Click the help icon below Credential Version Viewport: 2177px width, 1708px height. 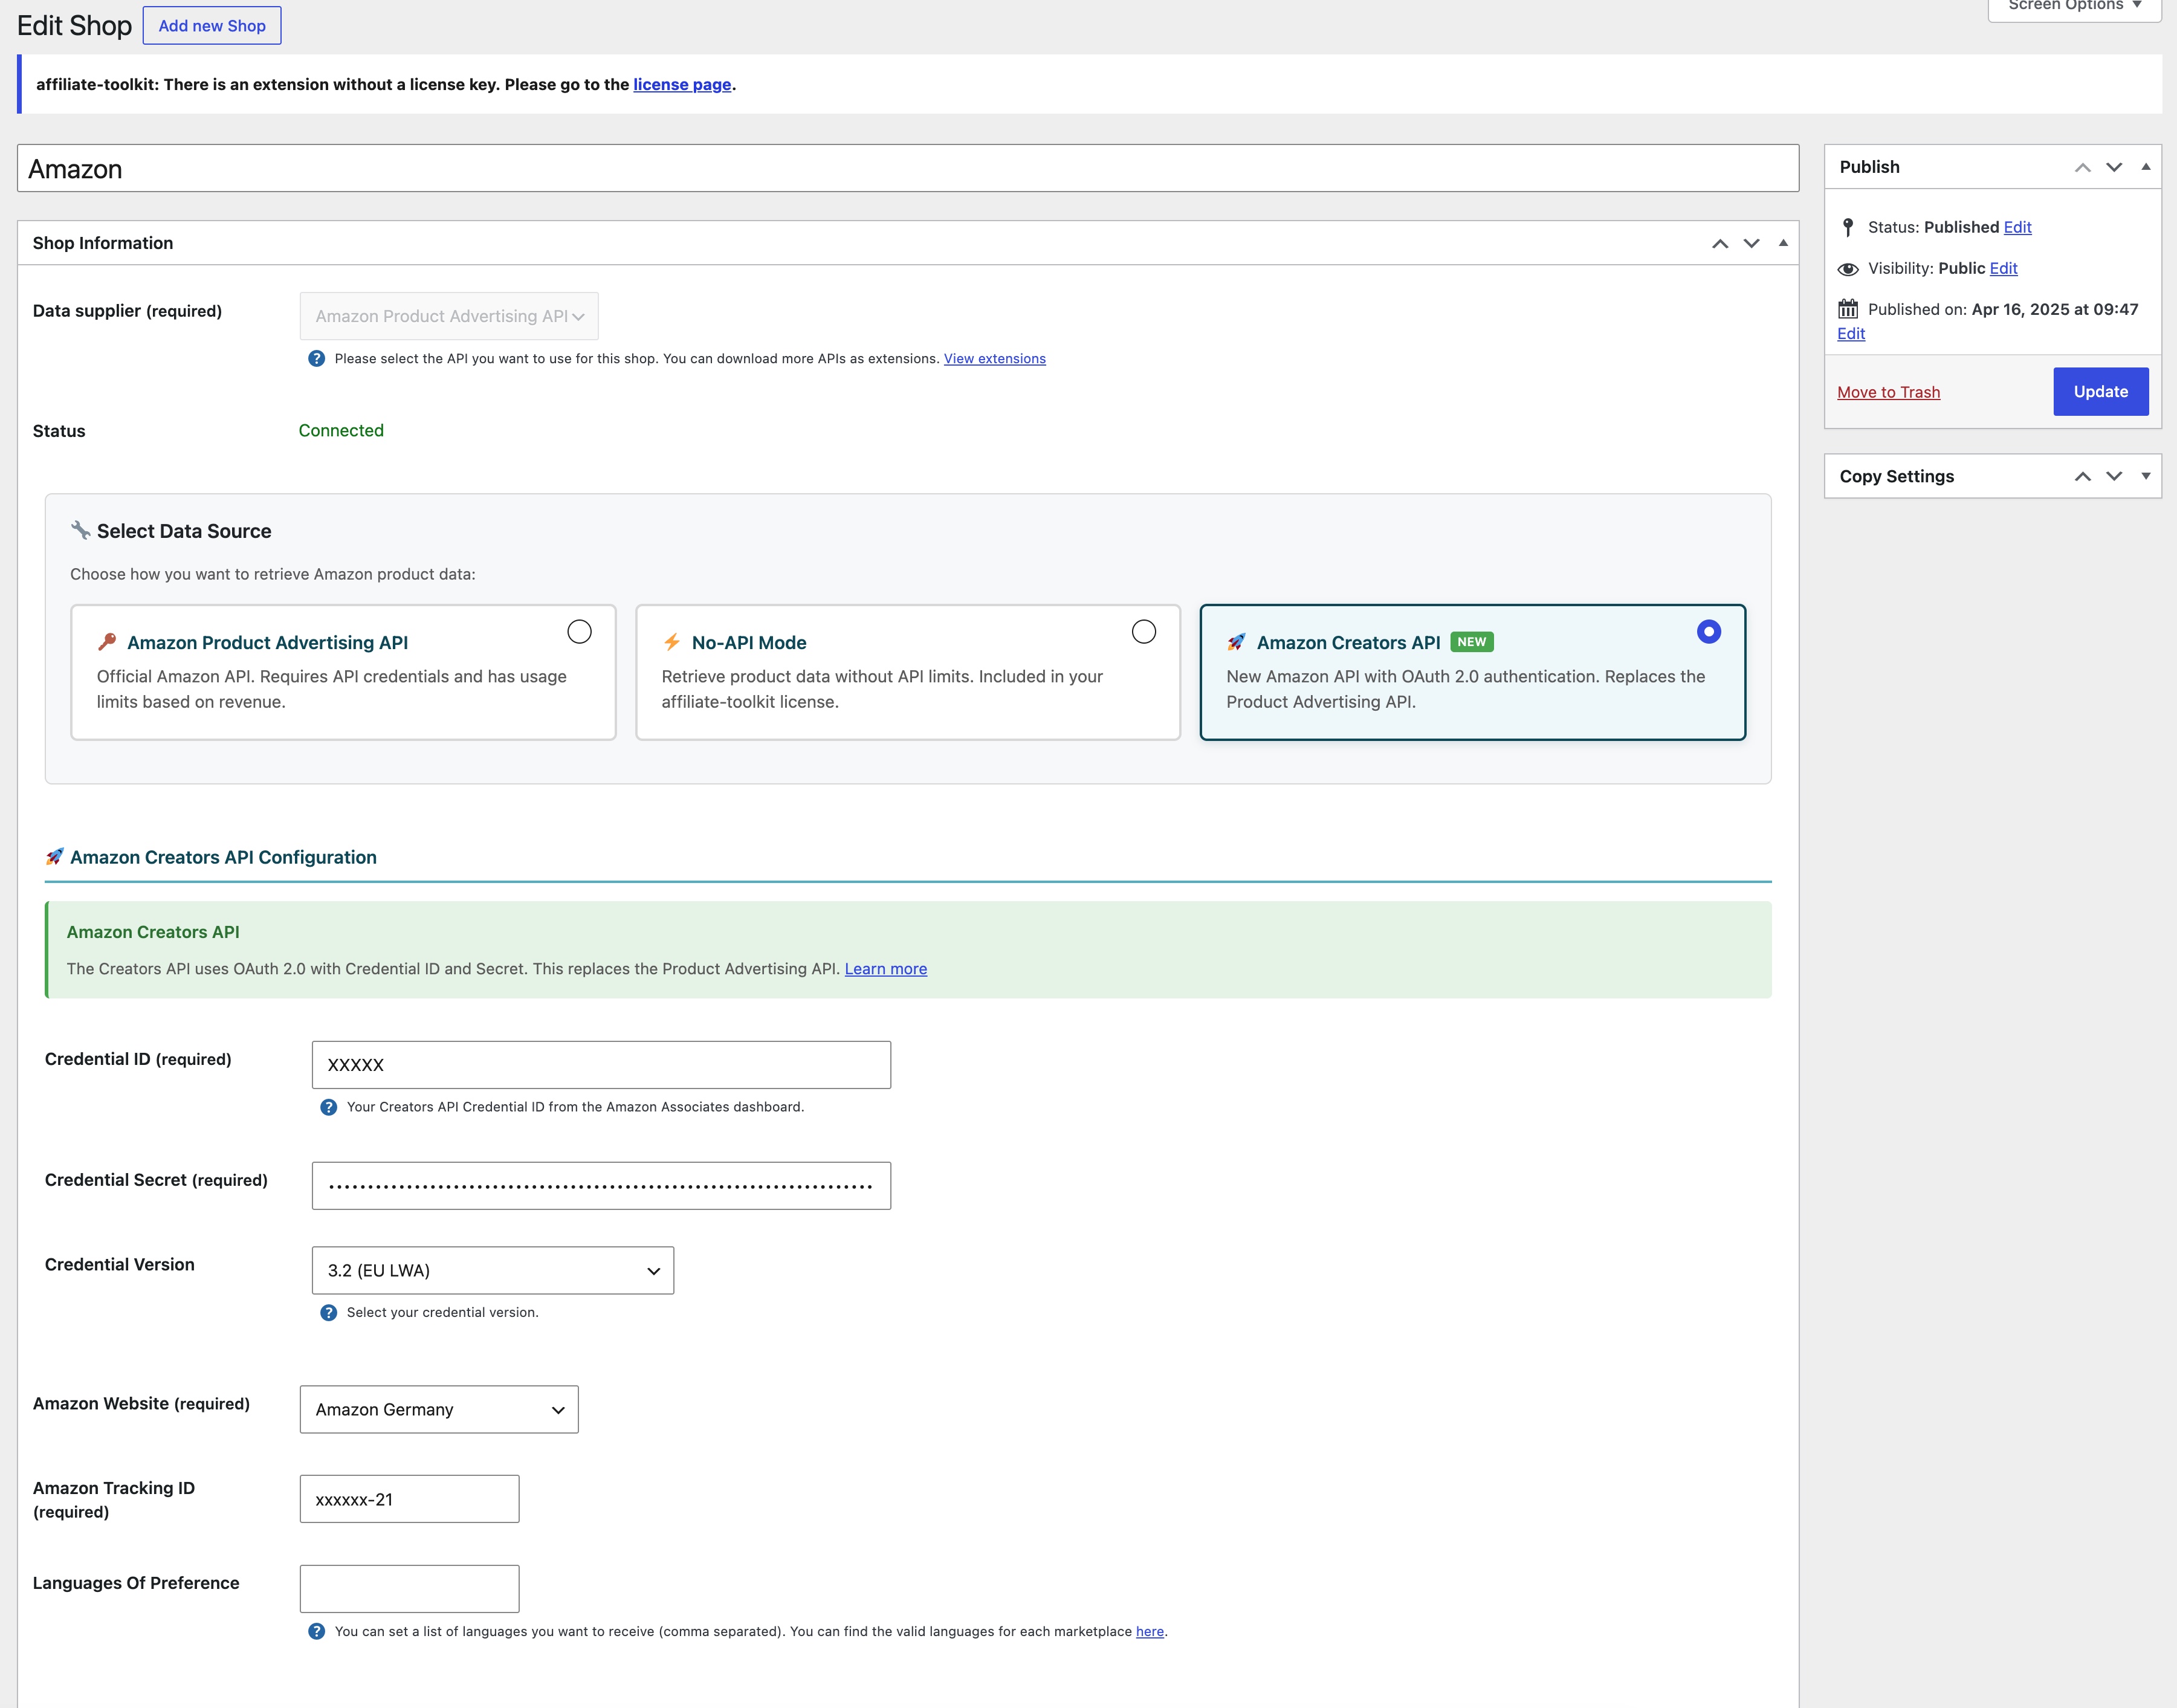click(328, 1313)
